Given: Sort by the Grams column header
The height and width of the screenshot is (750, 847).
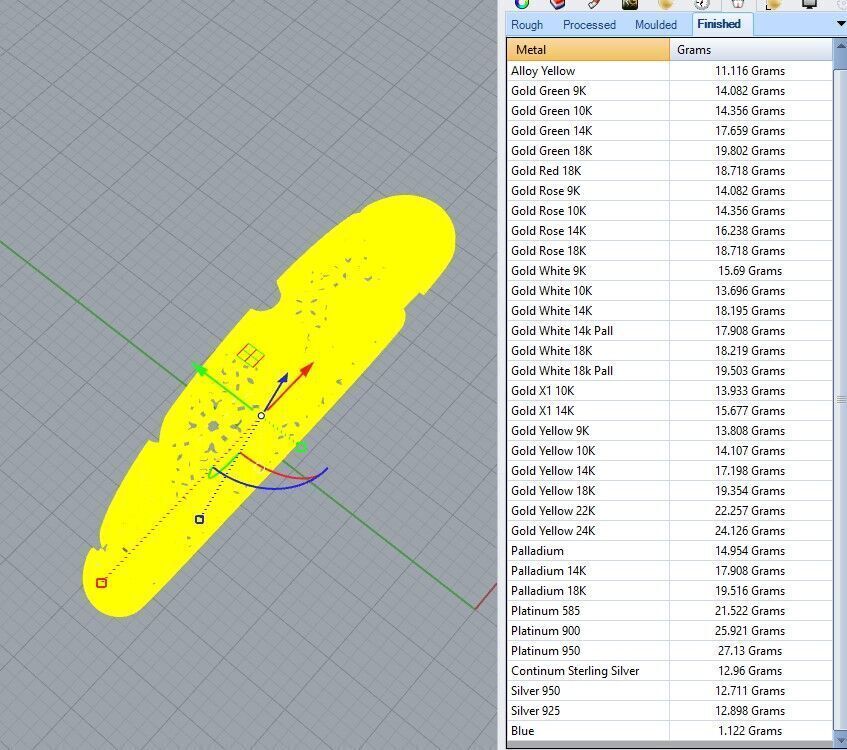Looking at the screenshot, I should click(x=751, y=50).
